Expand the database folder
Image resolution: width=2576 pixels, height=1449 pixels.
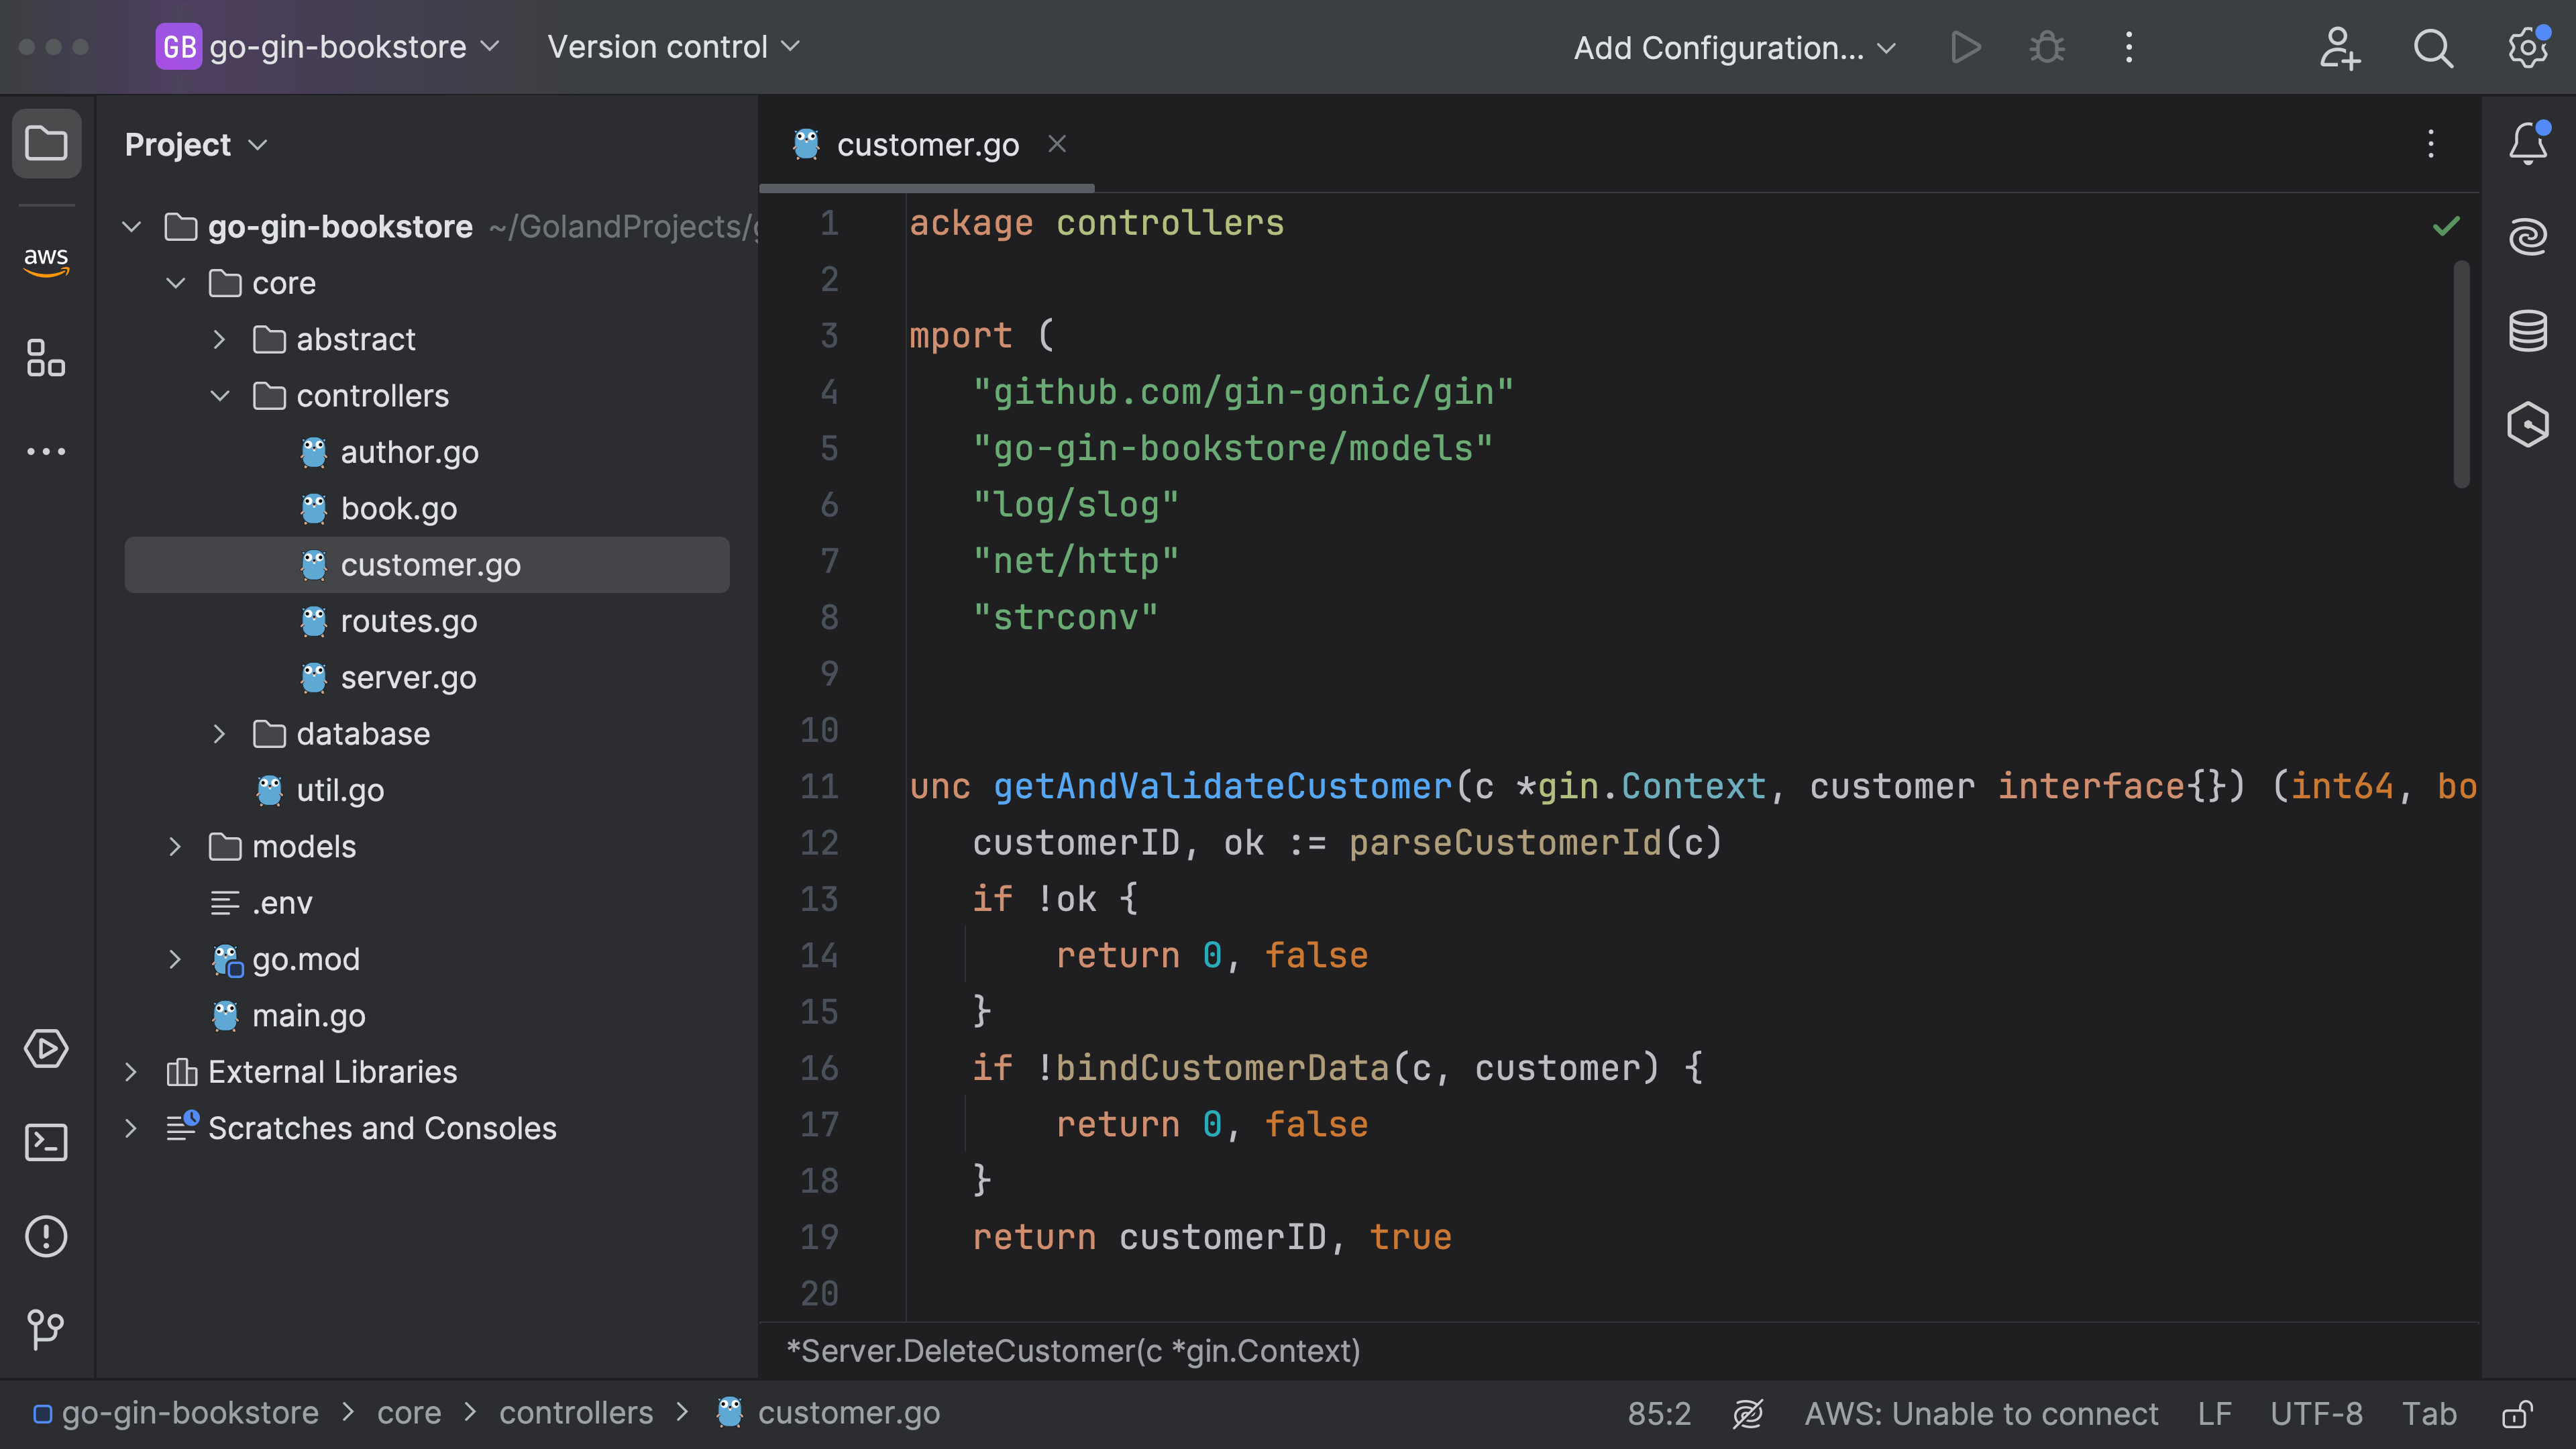click(220, 733)
